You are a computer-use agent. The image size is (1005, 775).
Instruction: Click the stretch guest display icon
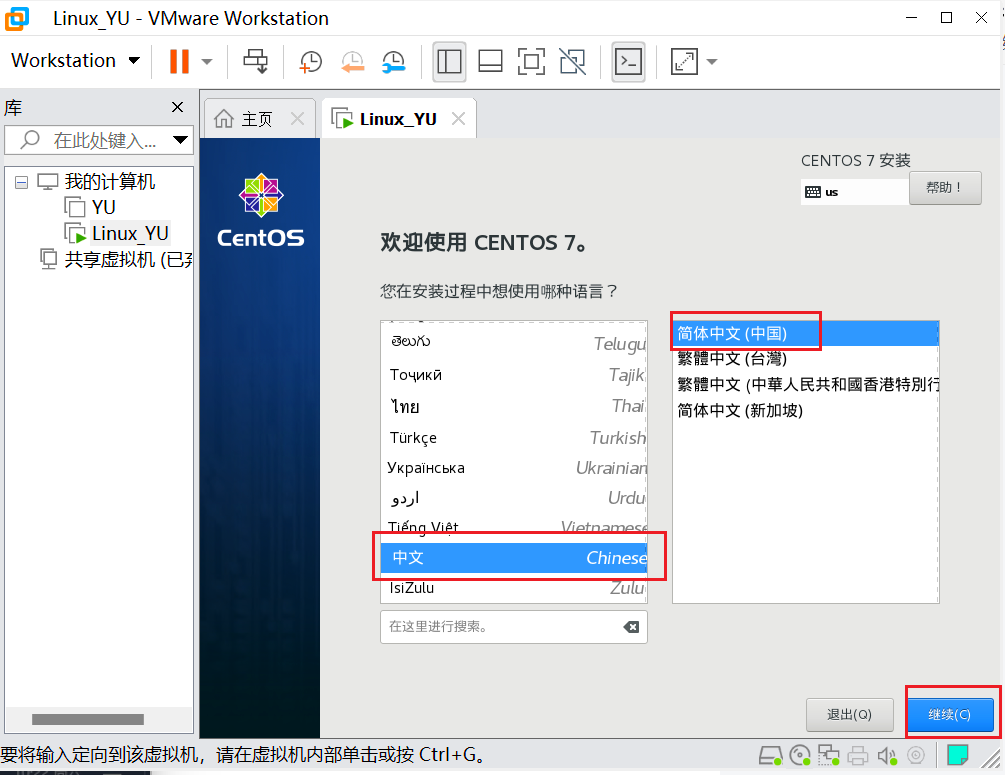(684, 62)
